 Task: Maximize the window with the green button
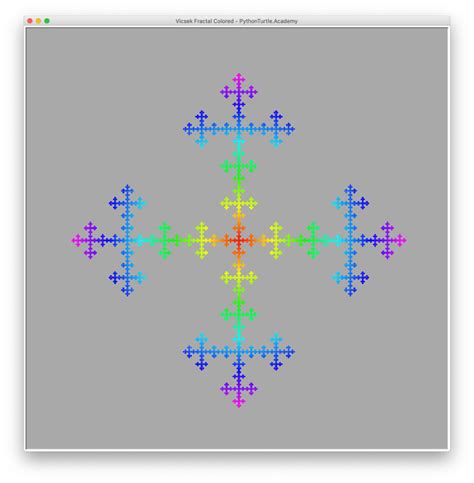point(47,21)
